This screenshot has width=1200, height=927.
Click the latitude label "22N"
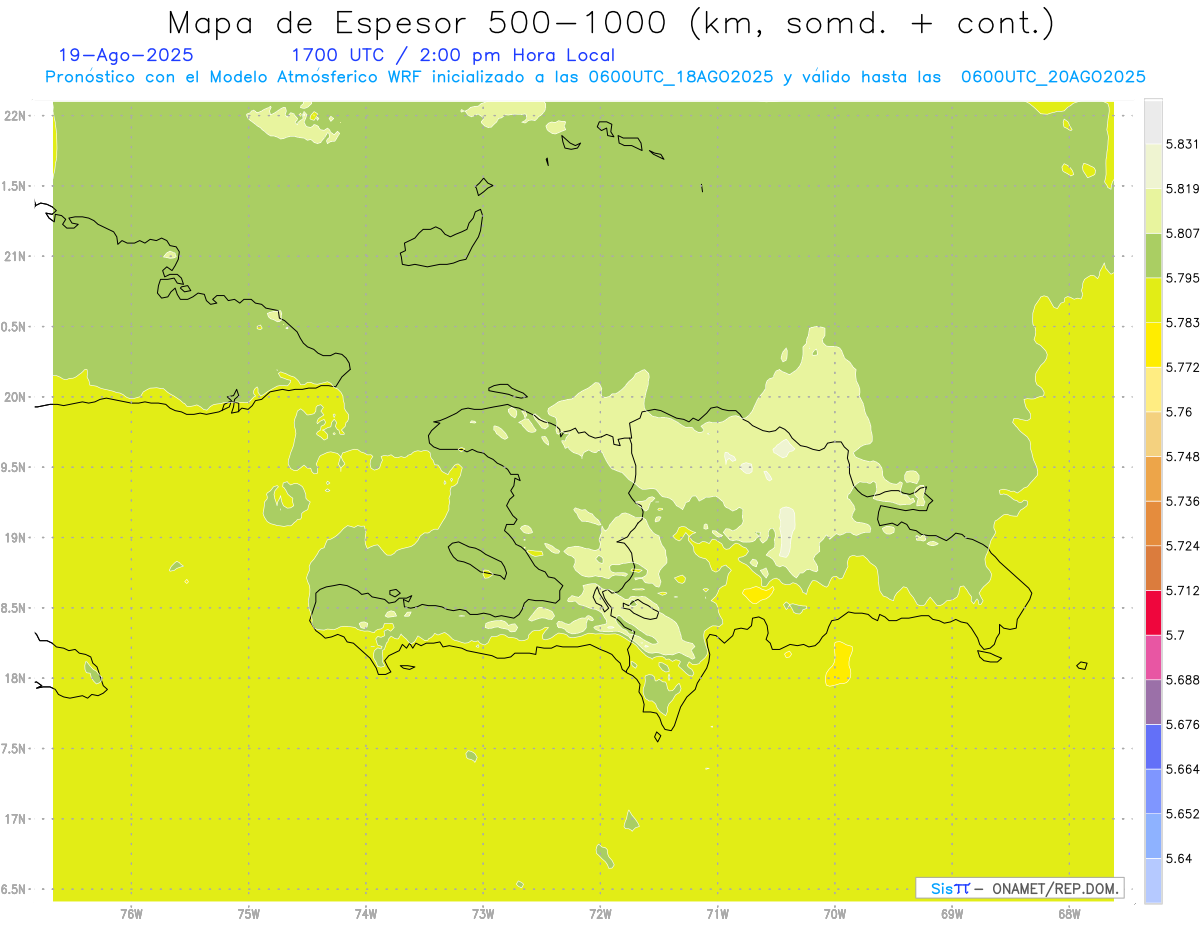coord(14,116)
